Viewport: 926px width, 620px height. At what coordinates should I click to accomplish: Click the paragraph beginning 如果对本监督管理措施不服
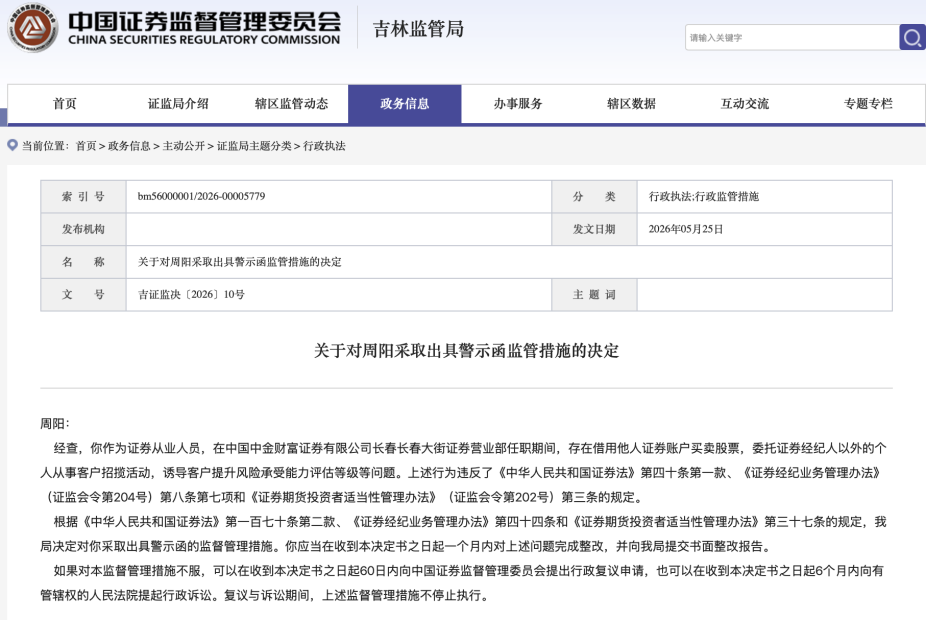pos(464,583)
